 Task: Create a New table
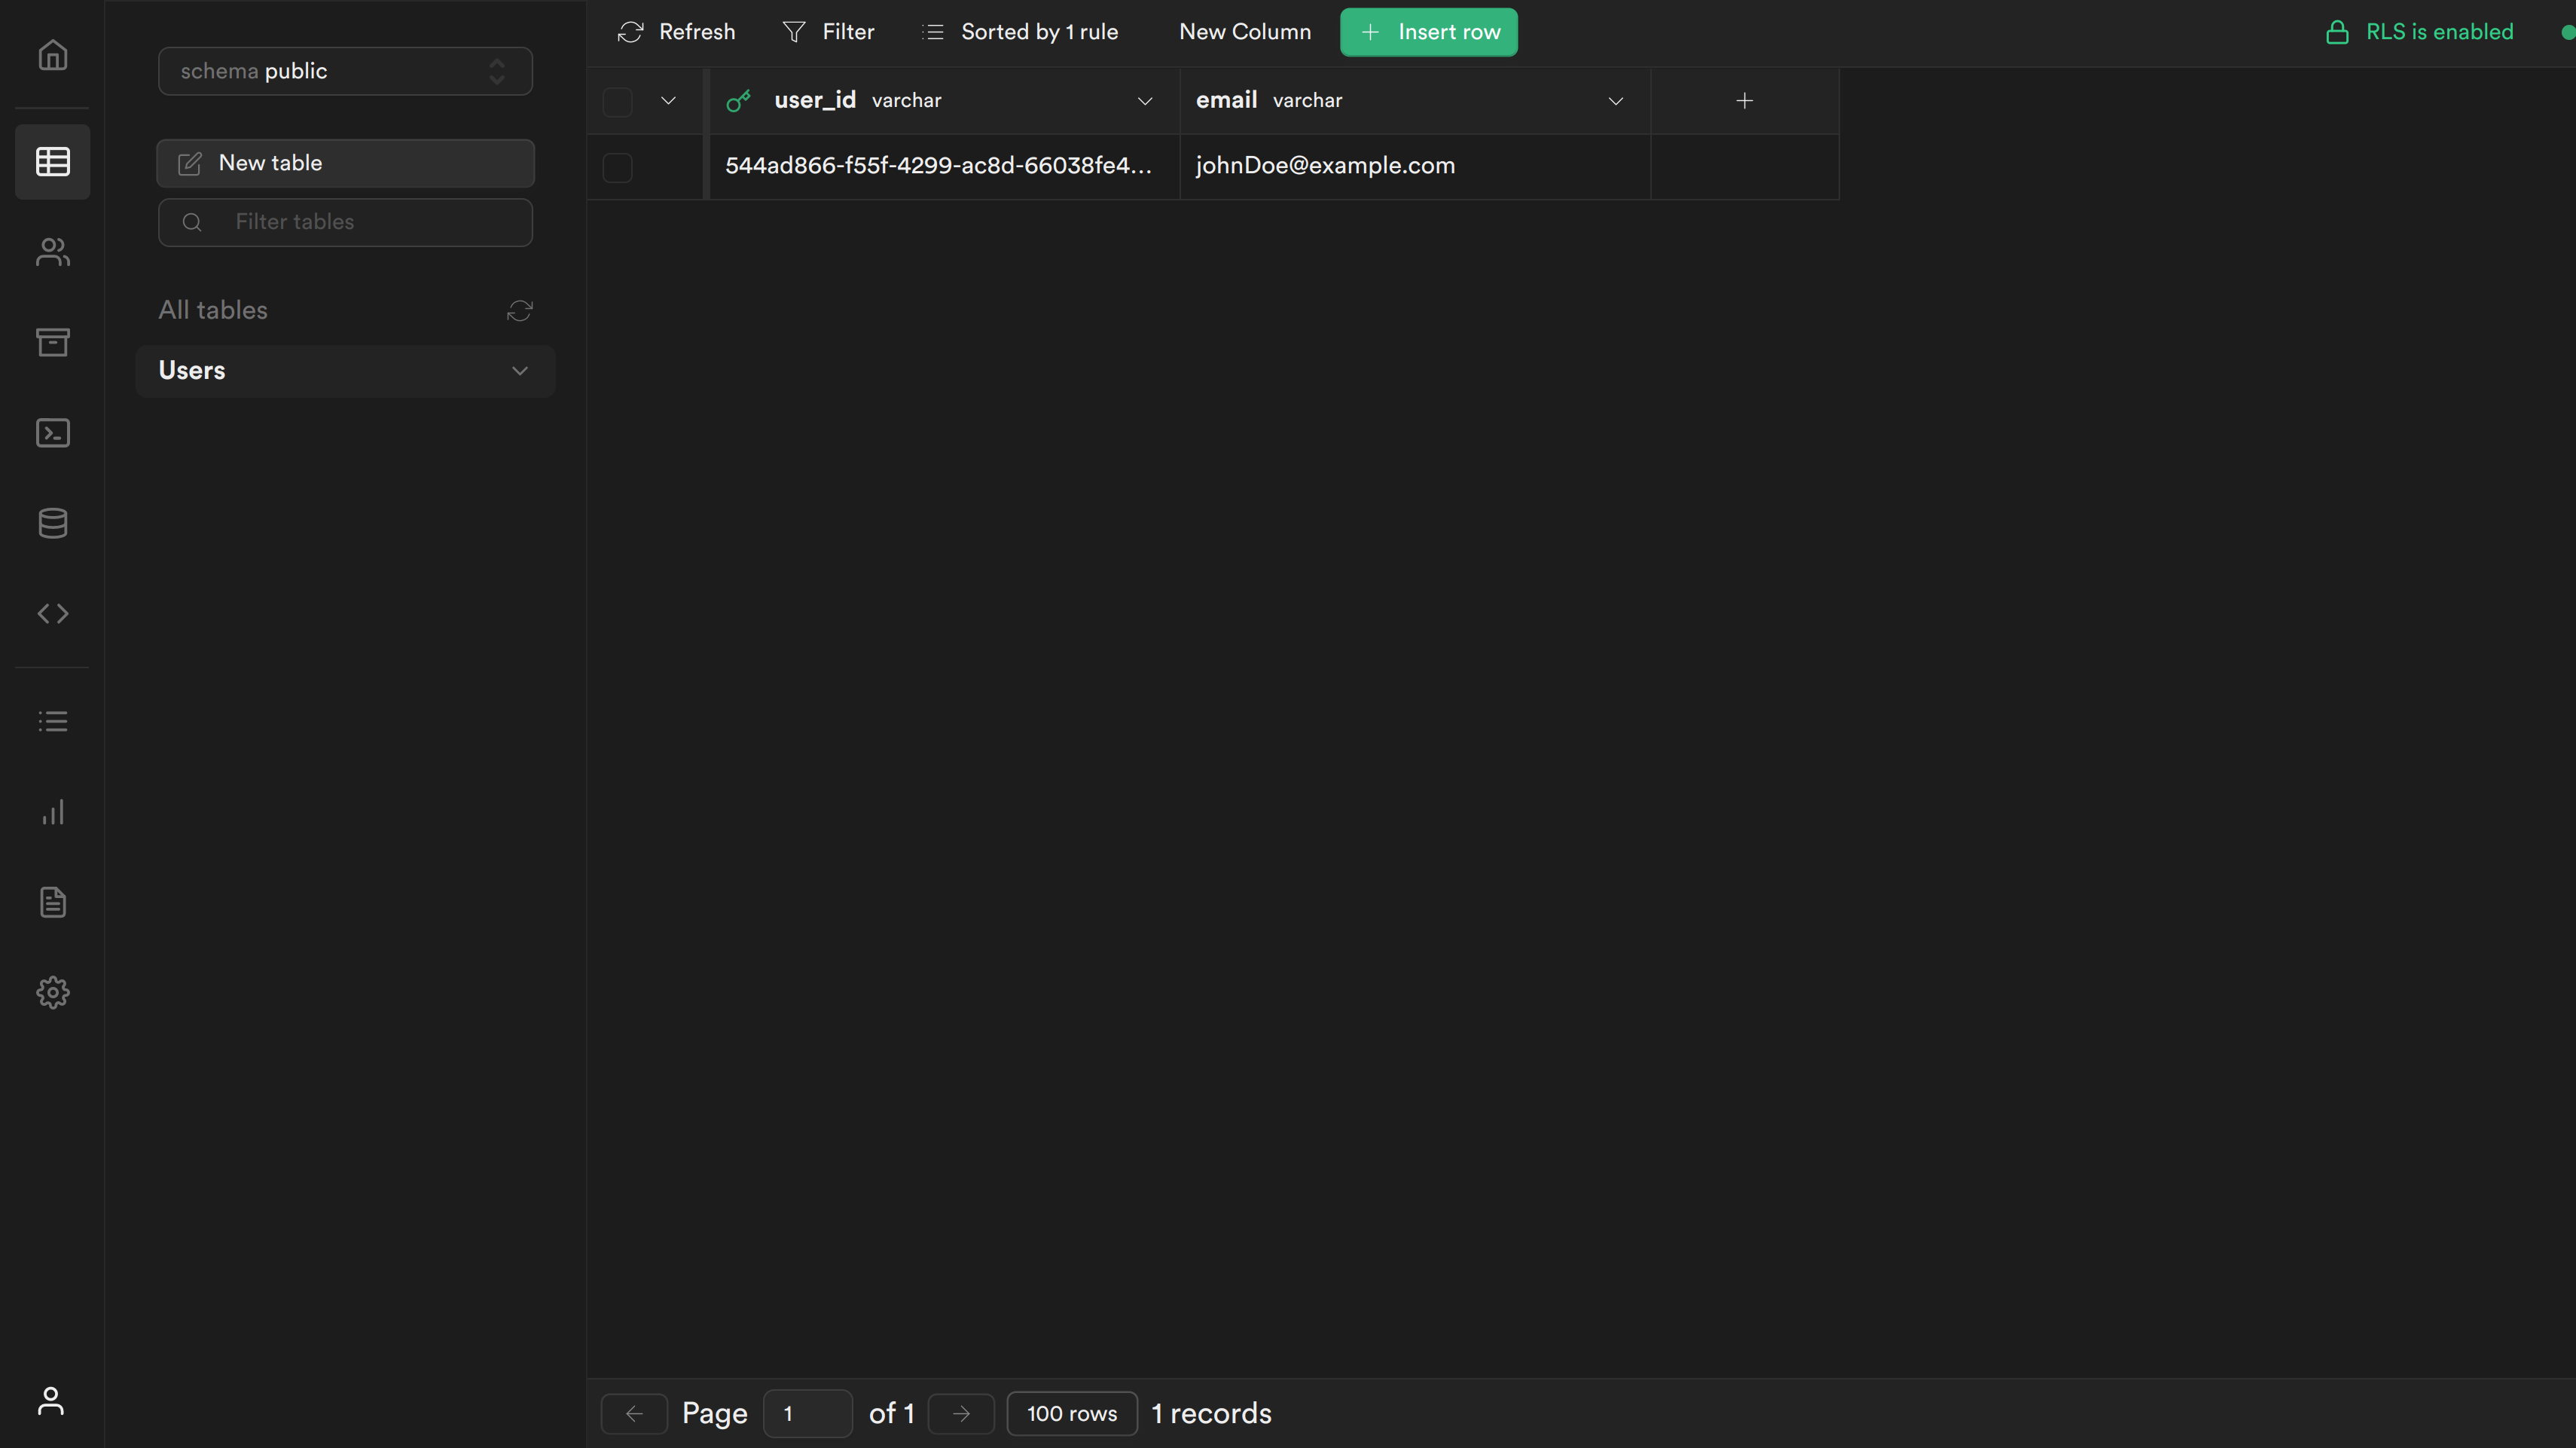coord(345,163)
